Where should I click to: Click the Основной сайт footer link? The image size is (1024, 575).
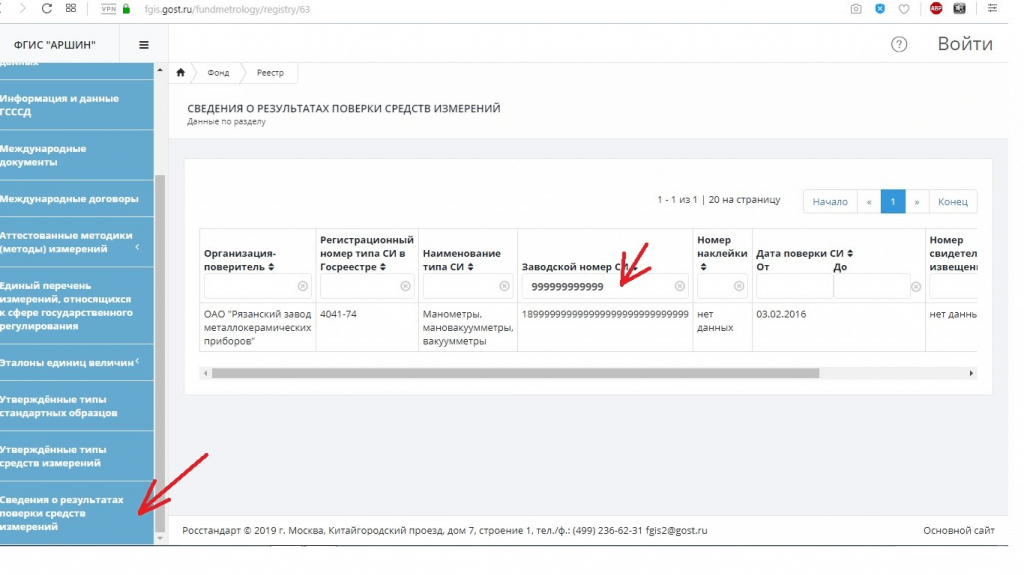click(958, 530)
